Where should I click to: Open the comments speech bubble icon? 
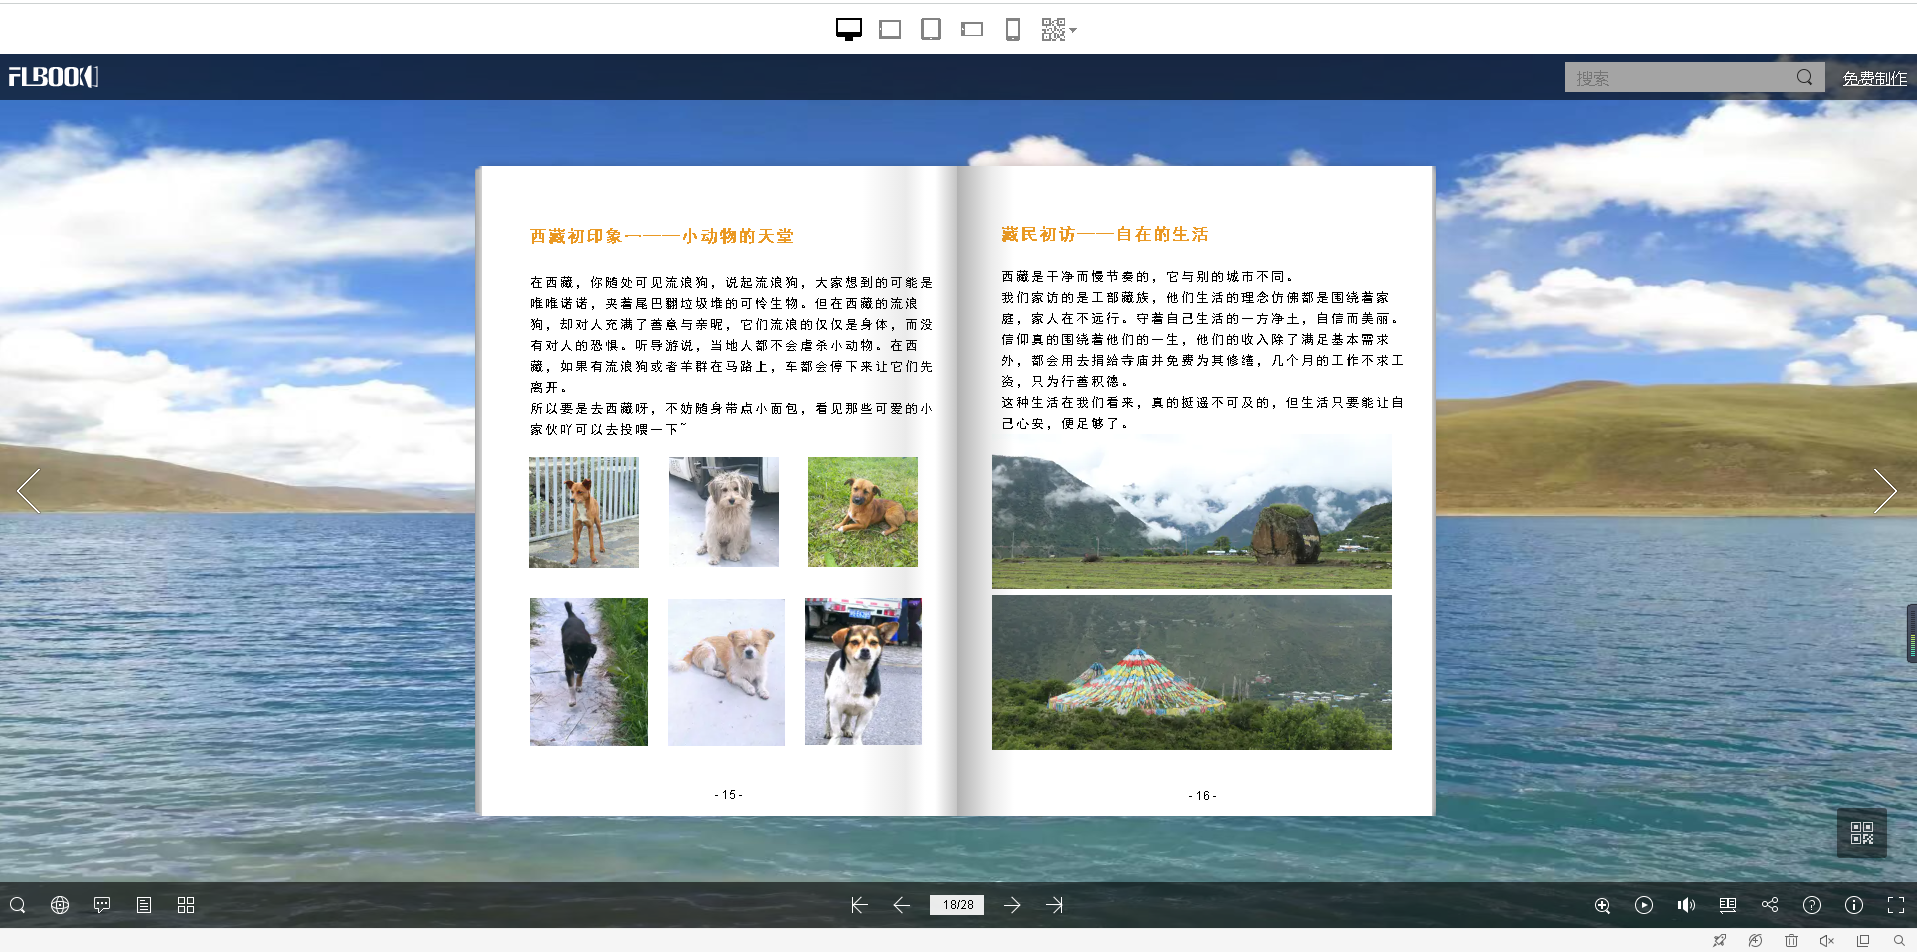[102, 905]
